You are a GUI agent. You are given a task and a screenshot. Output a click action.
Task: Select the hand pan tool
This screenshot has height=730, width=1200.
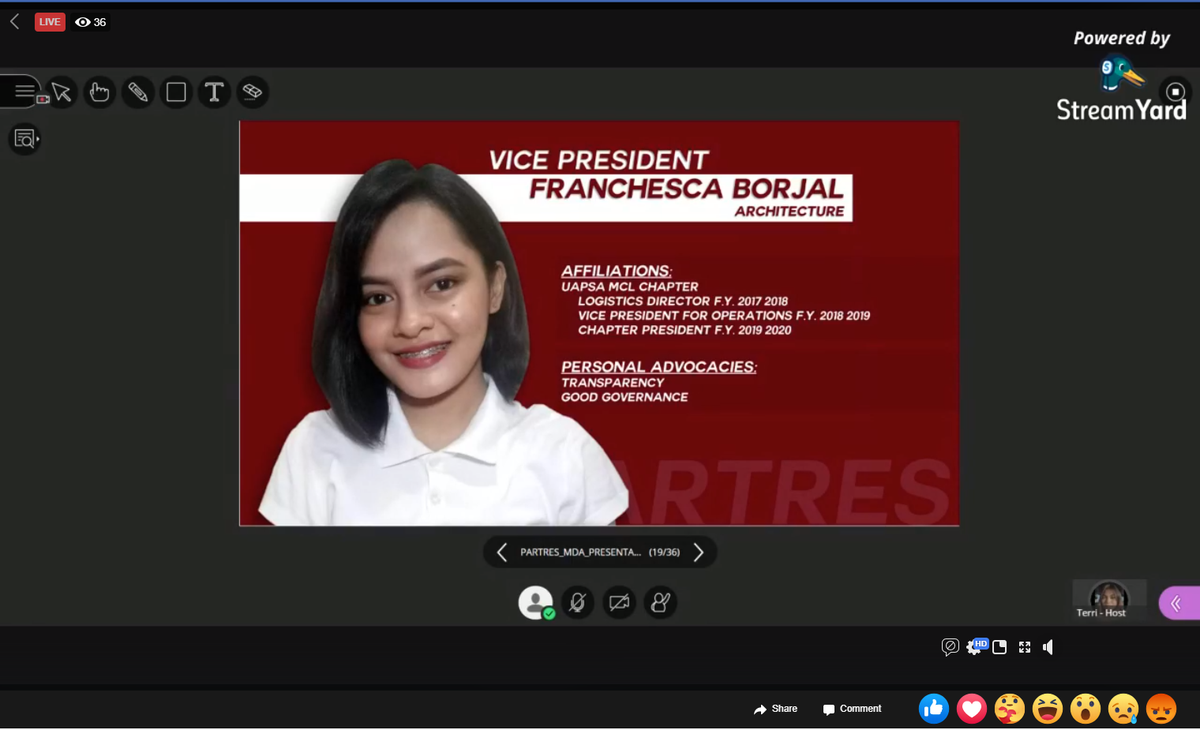click(99, 93)
